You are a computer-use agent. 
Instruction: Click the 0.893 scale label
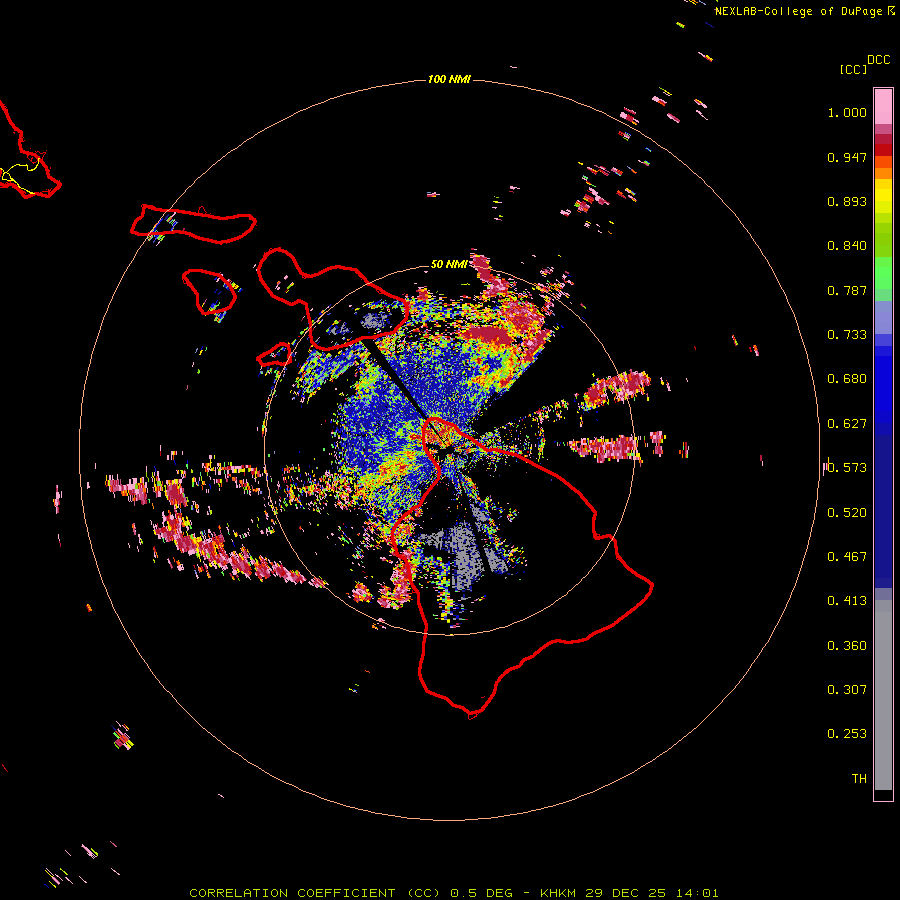coord(847,201)
